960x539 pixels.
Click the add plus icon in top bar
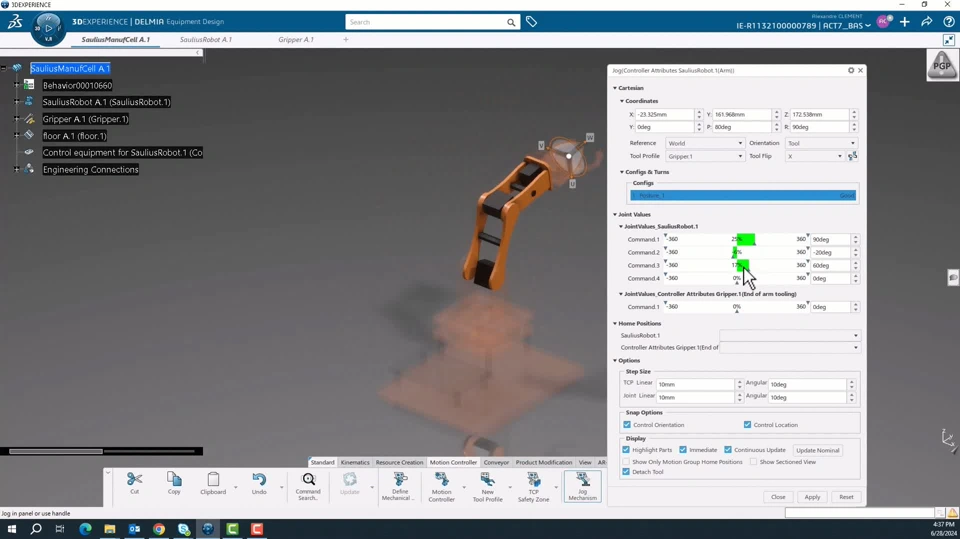904,22
